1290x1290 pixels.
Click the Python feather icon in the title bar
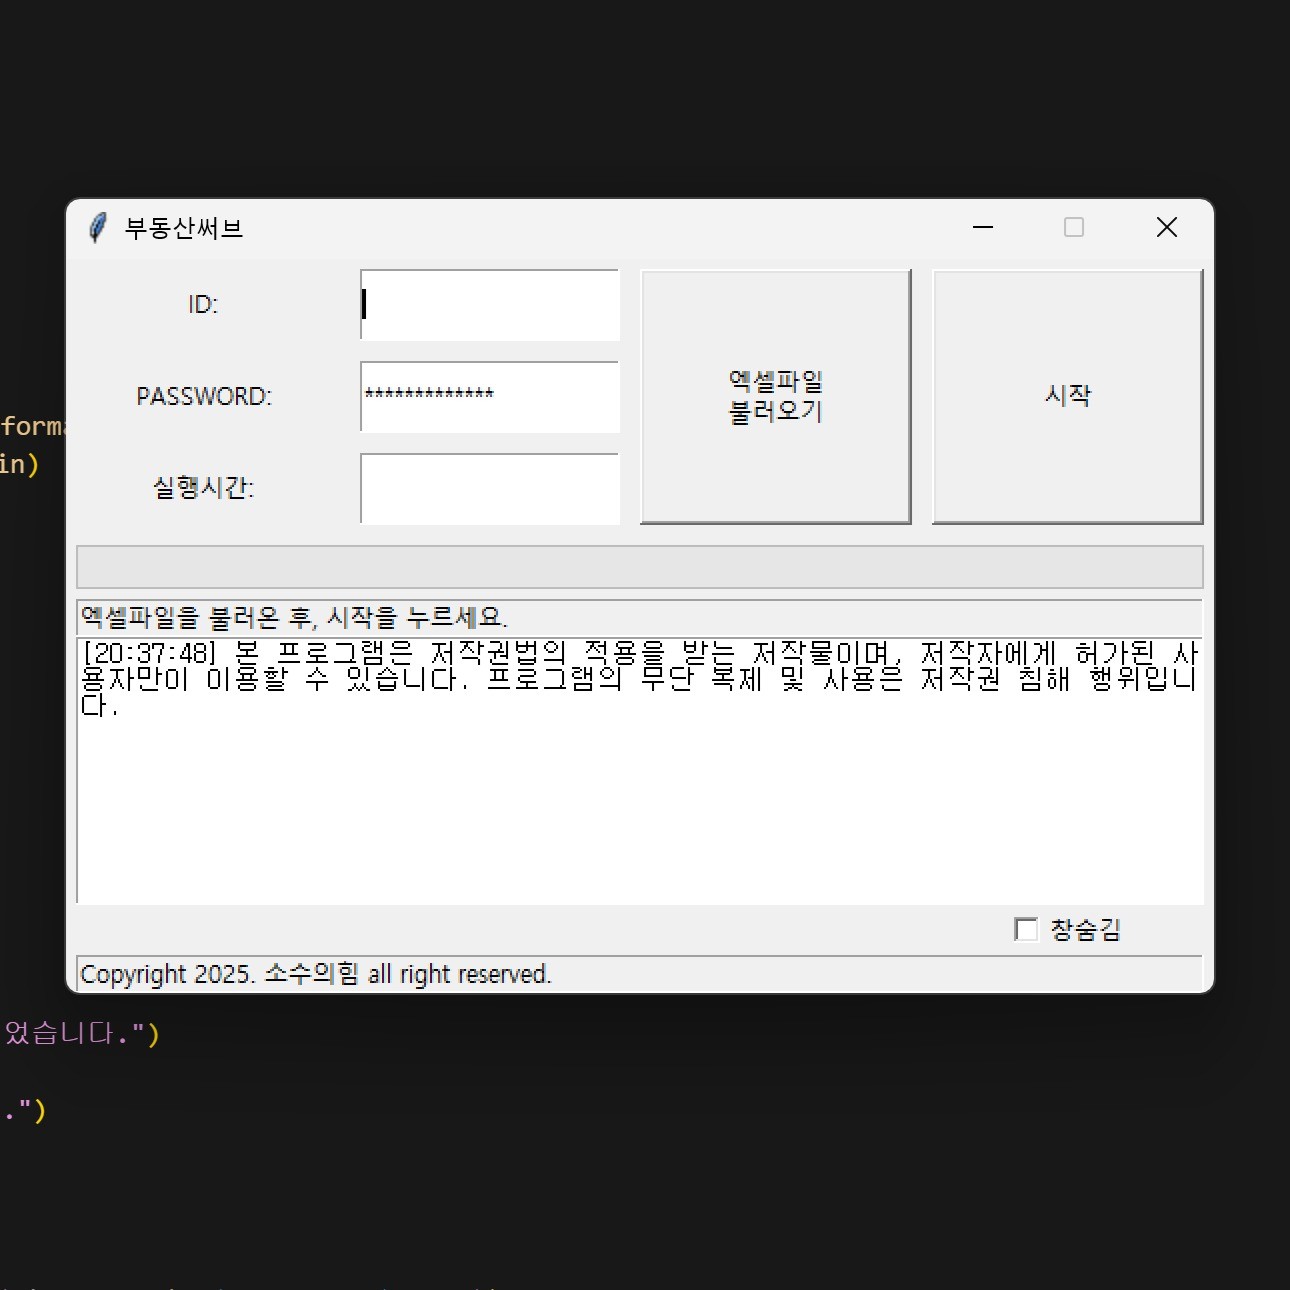tap(97, 227)
